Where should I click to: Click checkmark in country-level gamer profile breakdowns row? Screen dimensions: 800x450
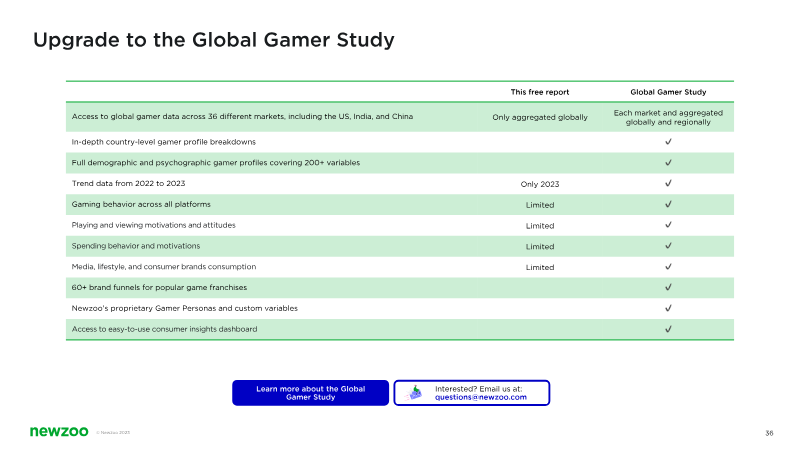click(x=668, y=141)
